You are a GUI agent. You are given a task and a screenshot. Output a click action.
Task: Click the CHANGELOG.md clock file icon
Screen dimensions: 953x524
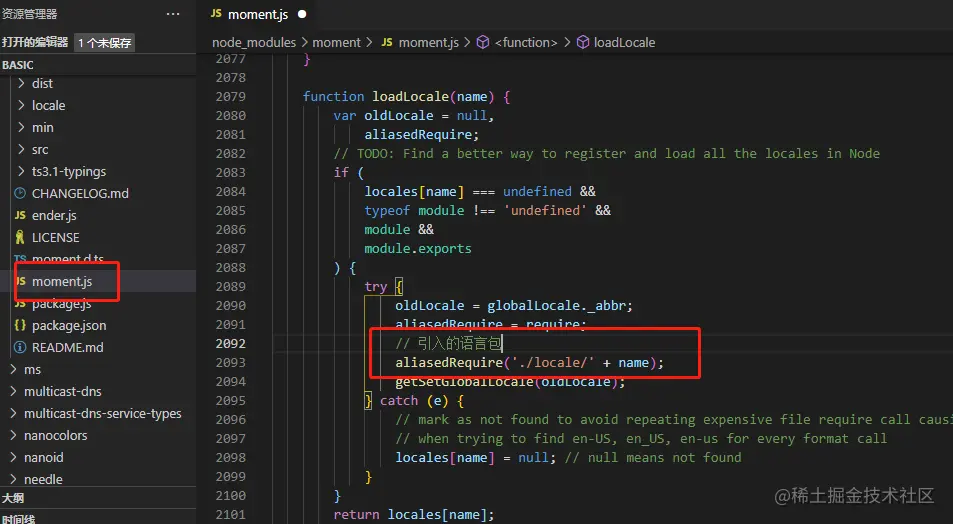tap(20, 193)
